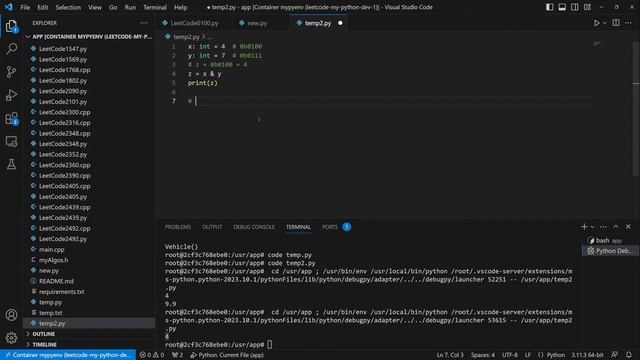Image resolution: width=640 pixels, height=360 pixels.
Task: Open README.md in explorer
Action: tap(56, 281)
